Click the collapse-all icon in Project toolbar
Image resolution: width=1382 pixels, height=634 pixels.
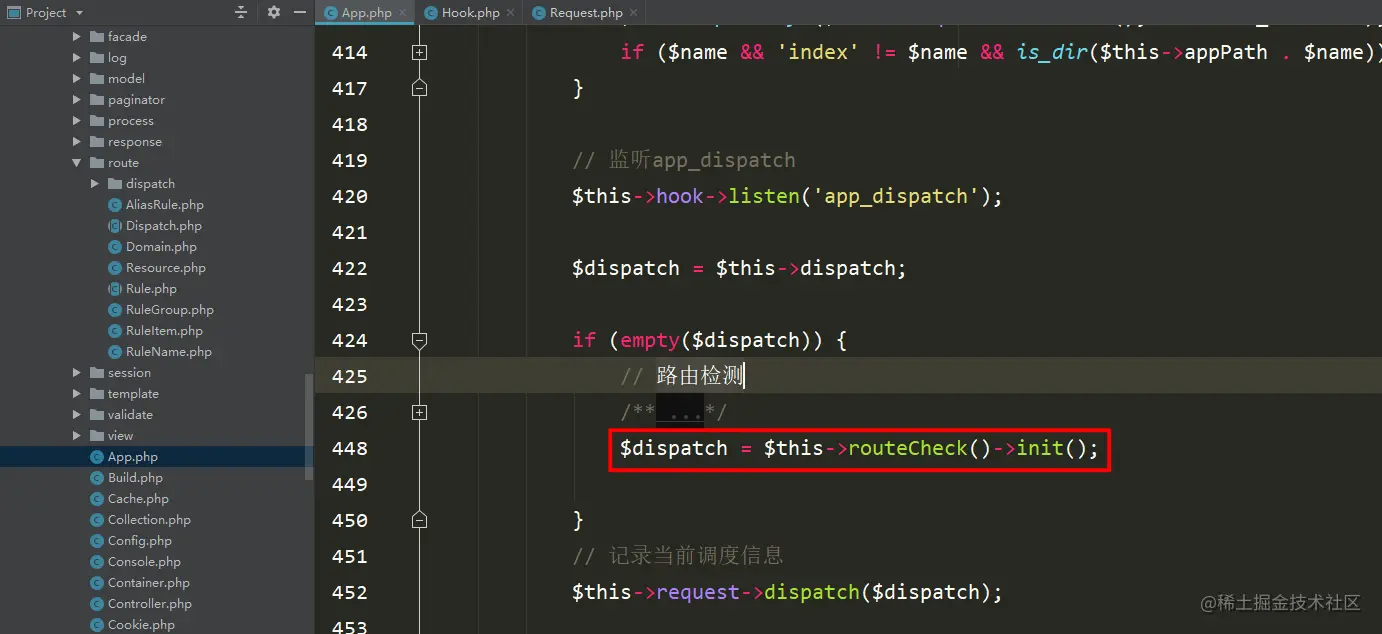pyautogui.click(x=240, y=12)
